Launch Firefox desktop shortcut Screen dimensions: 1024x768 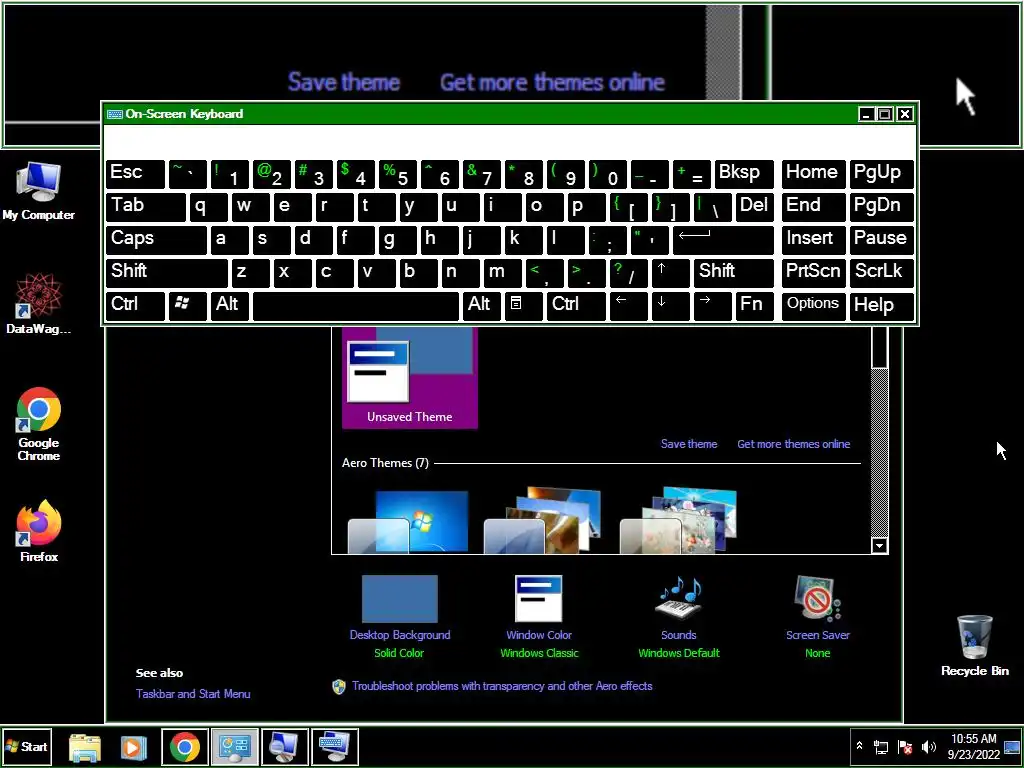(x=39, y=532)
